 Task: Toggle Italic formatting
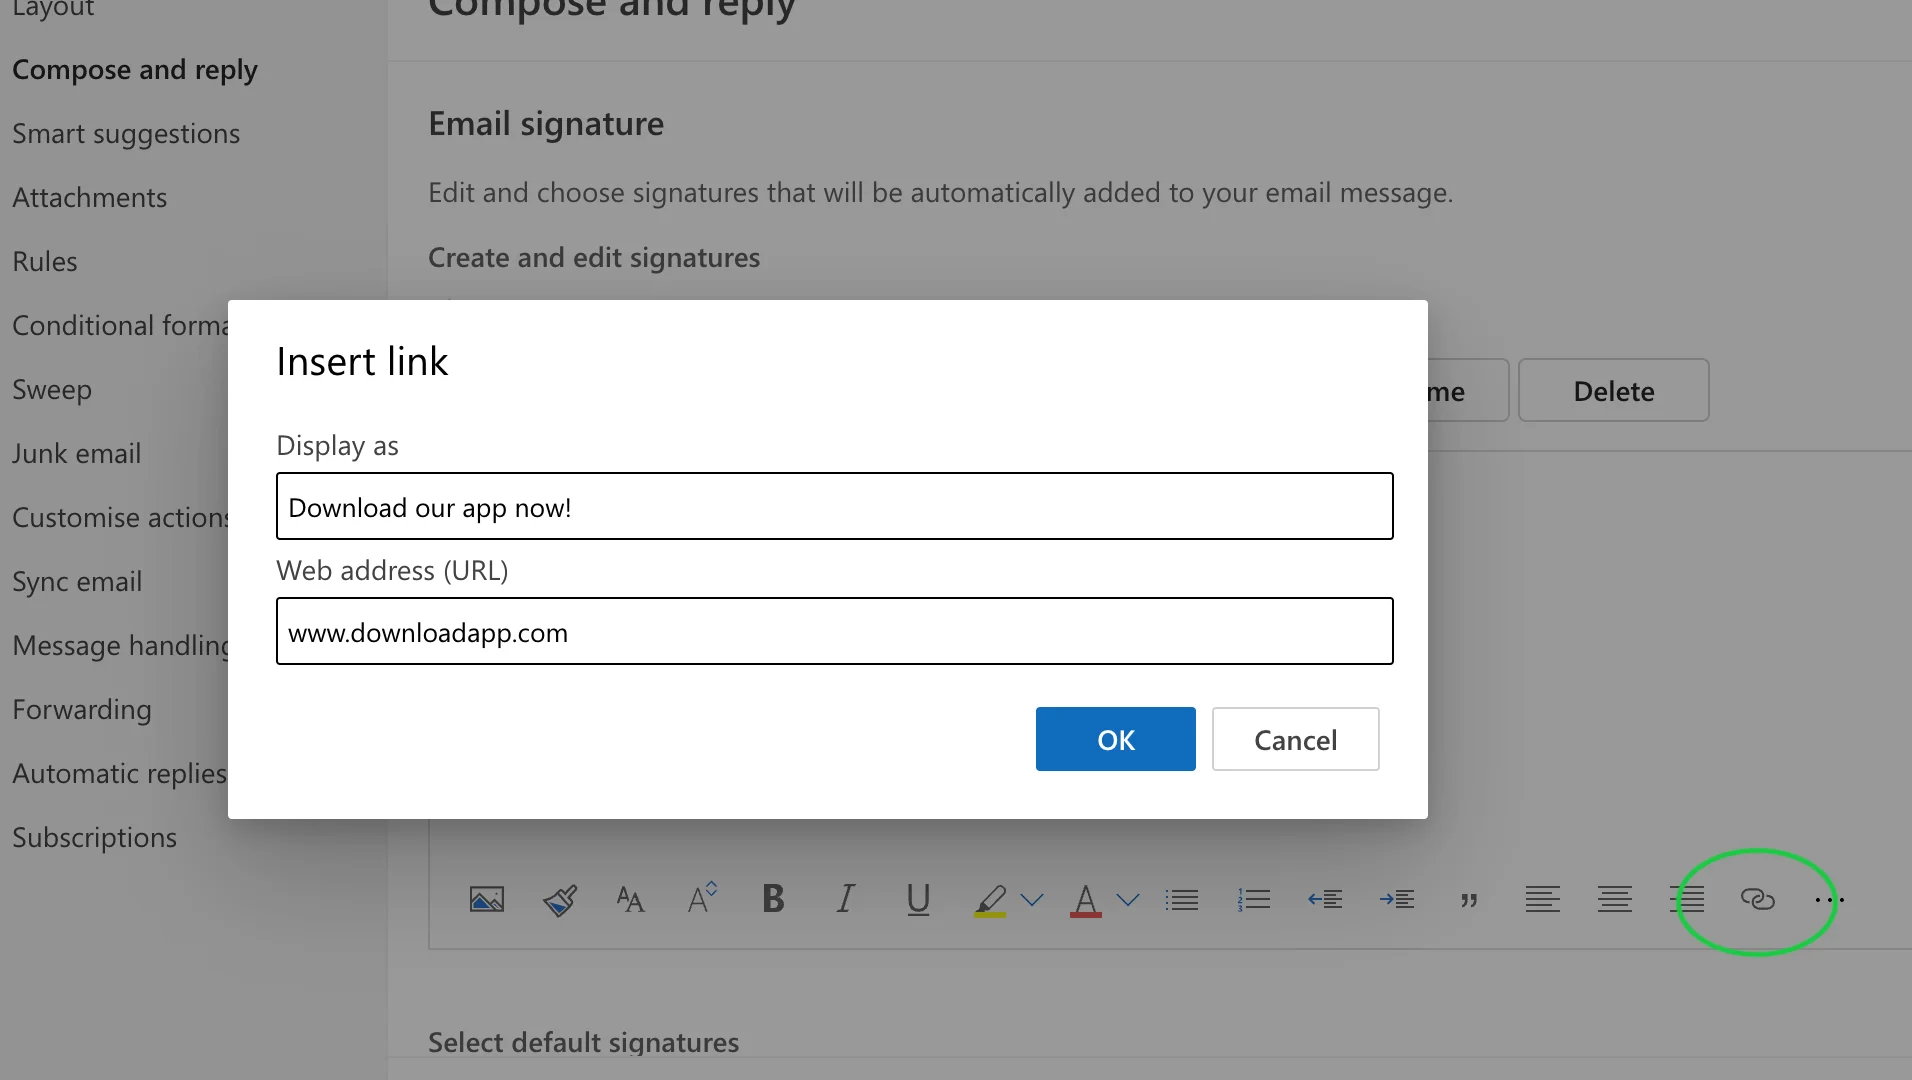(846, 899)
